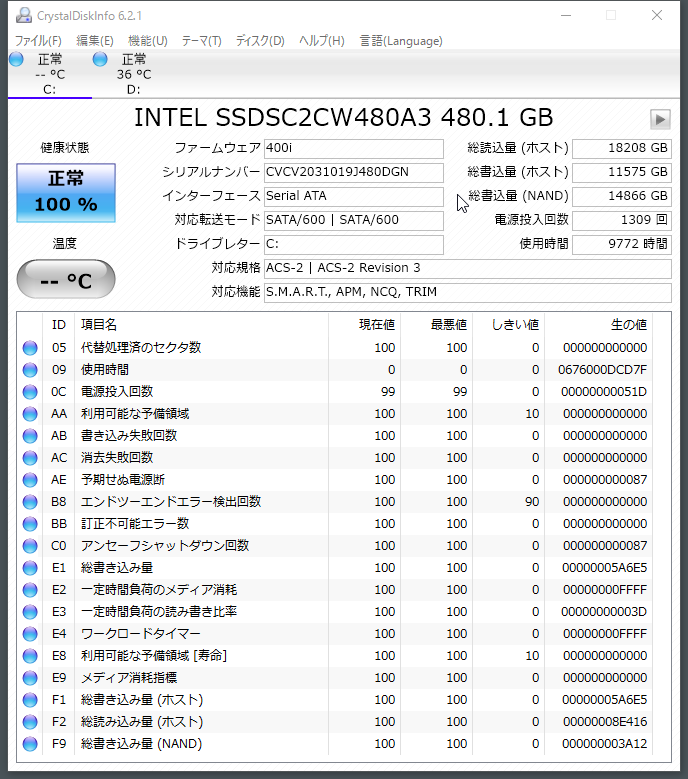The height and width of the screenshot is (779, 688).
Task: Click status icon of ID 0C row
Action: pyautogui.click(x=30, y=392)
